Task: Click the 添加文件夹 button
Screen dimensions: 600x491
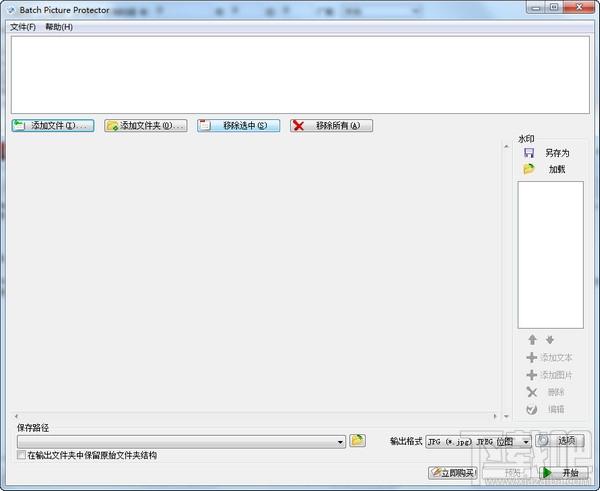Action: coord(146,126)
